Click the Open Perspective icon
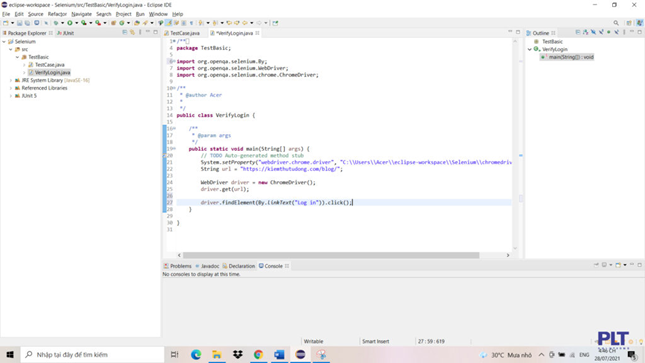The height and width of the screenshot is (363, 645). 629,23
